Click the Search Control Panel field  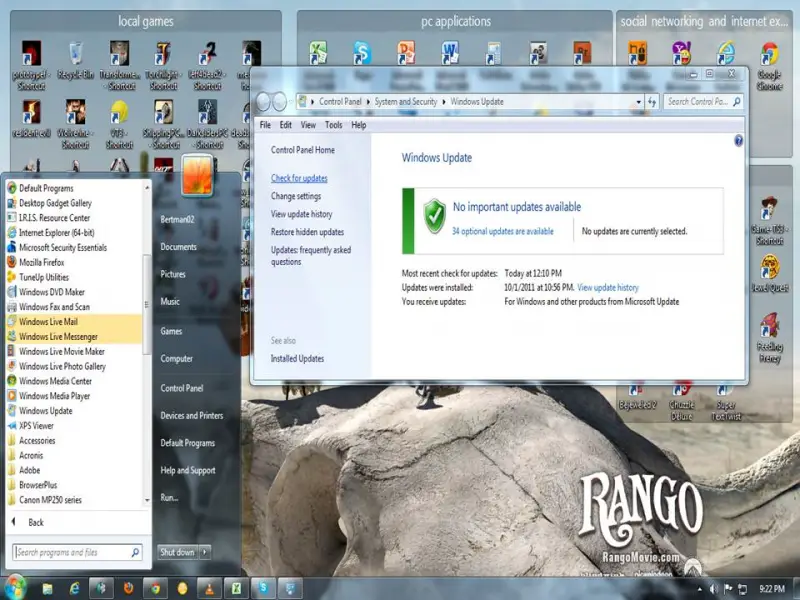pyautogui.click(x=703, y=102)
